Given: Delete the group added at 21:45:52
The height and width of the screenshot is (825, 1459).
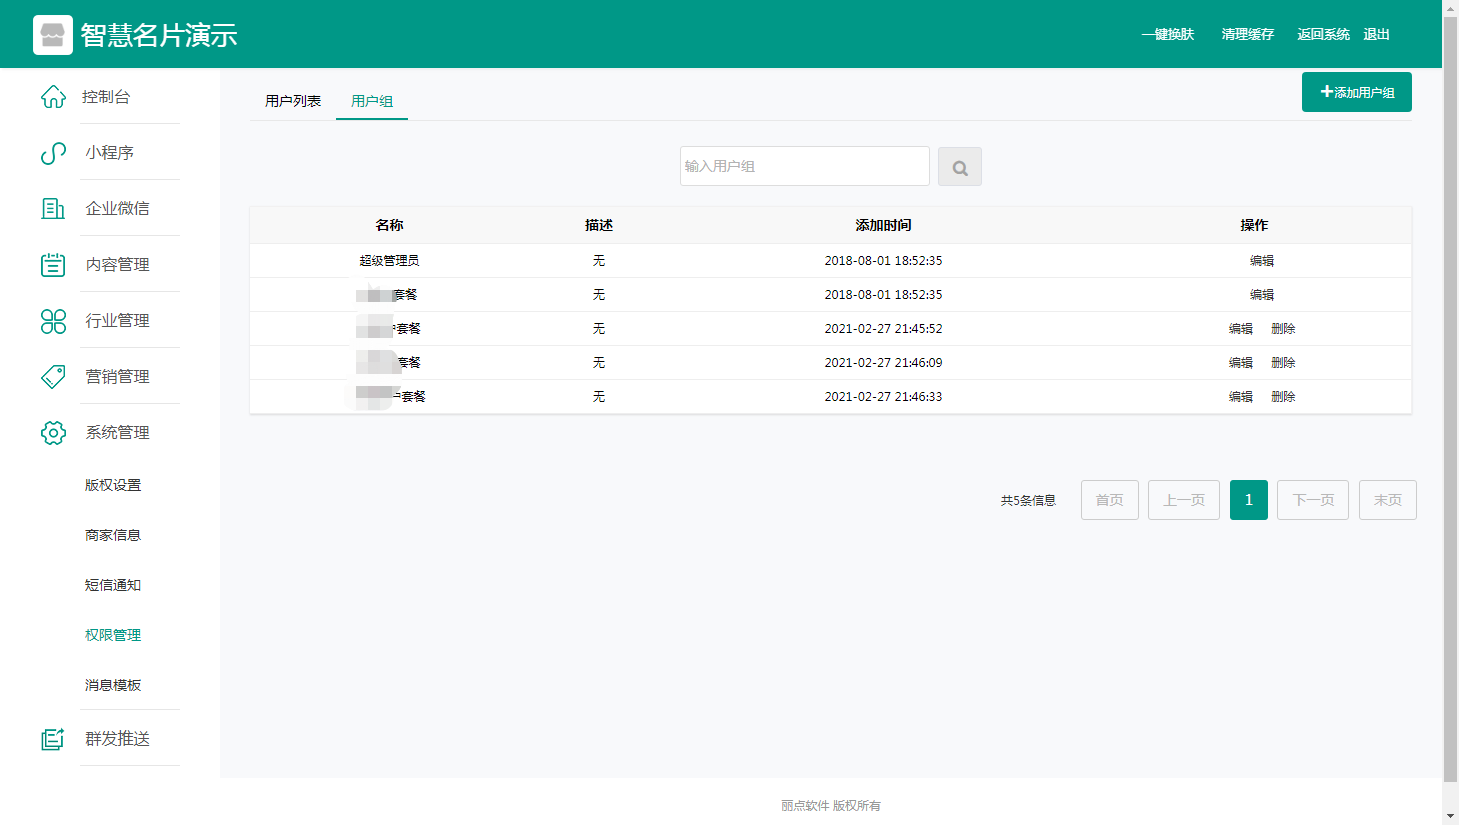Looking at the screenshot, I should (x=1283, y=329).
